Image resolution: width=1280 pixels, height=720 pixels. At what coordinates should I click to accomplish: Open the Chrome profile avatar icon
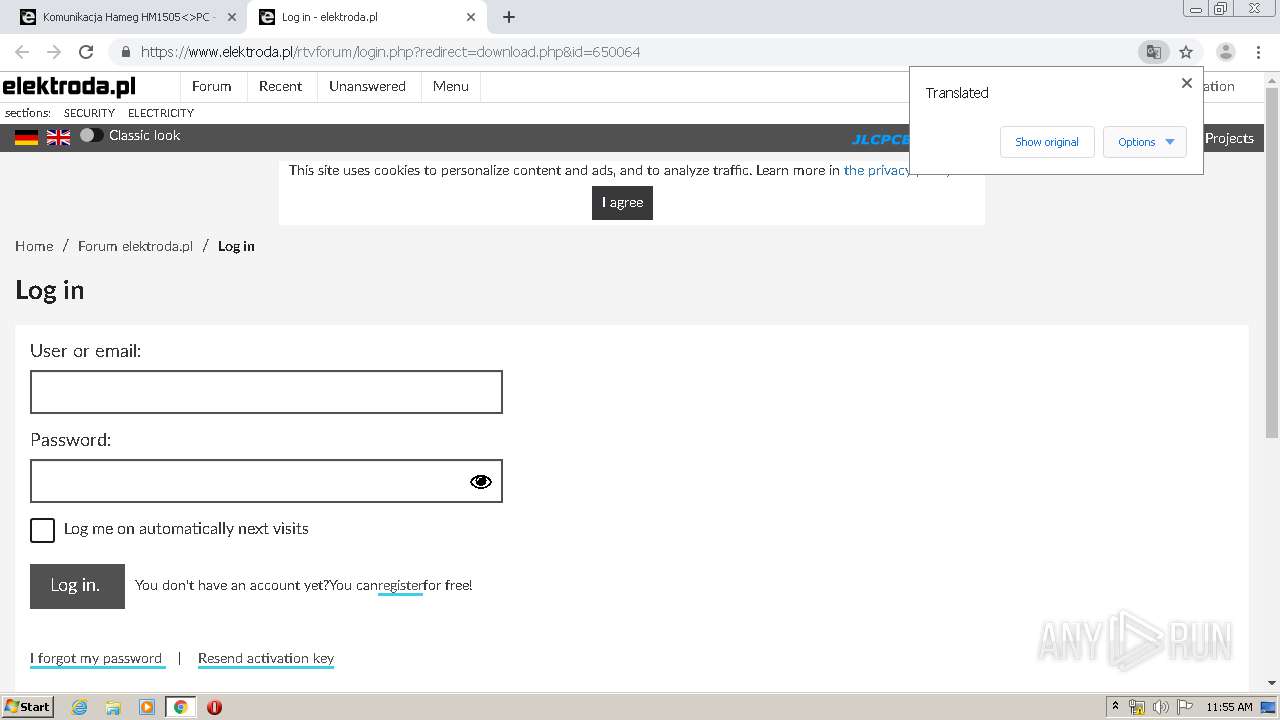(x=1226, y=52)
